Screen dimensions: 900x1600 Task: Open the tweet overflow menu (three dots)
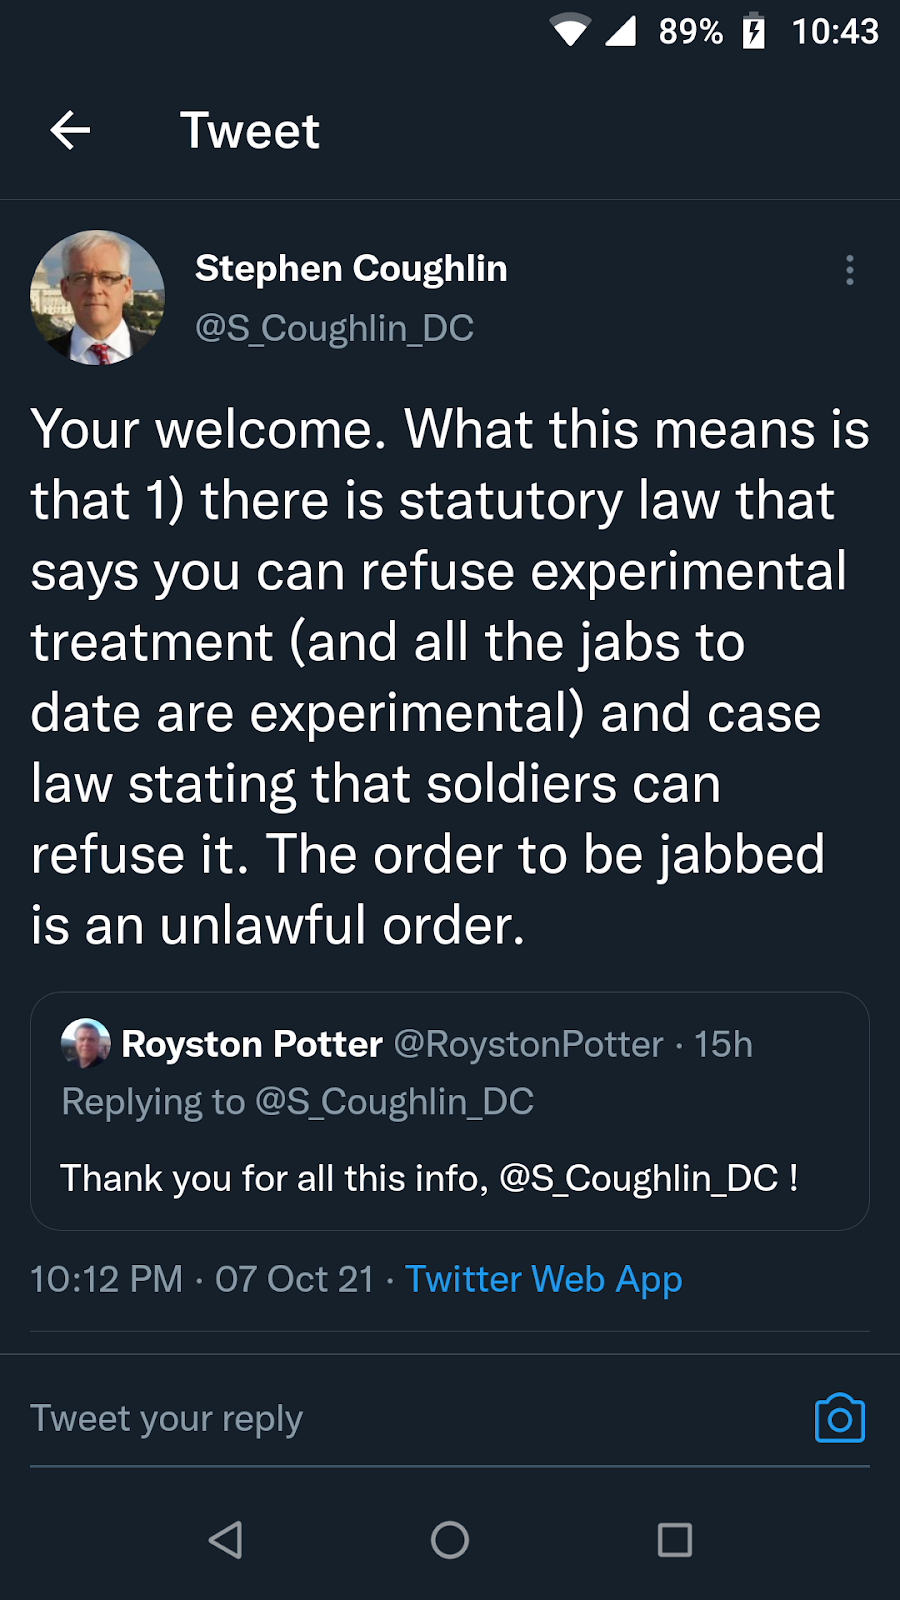[849, 270]
